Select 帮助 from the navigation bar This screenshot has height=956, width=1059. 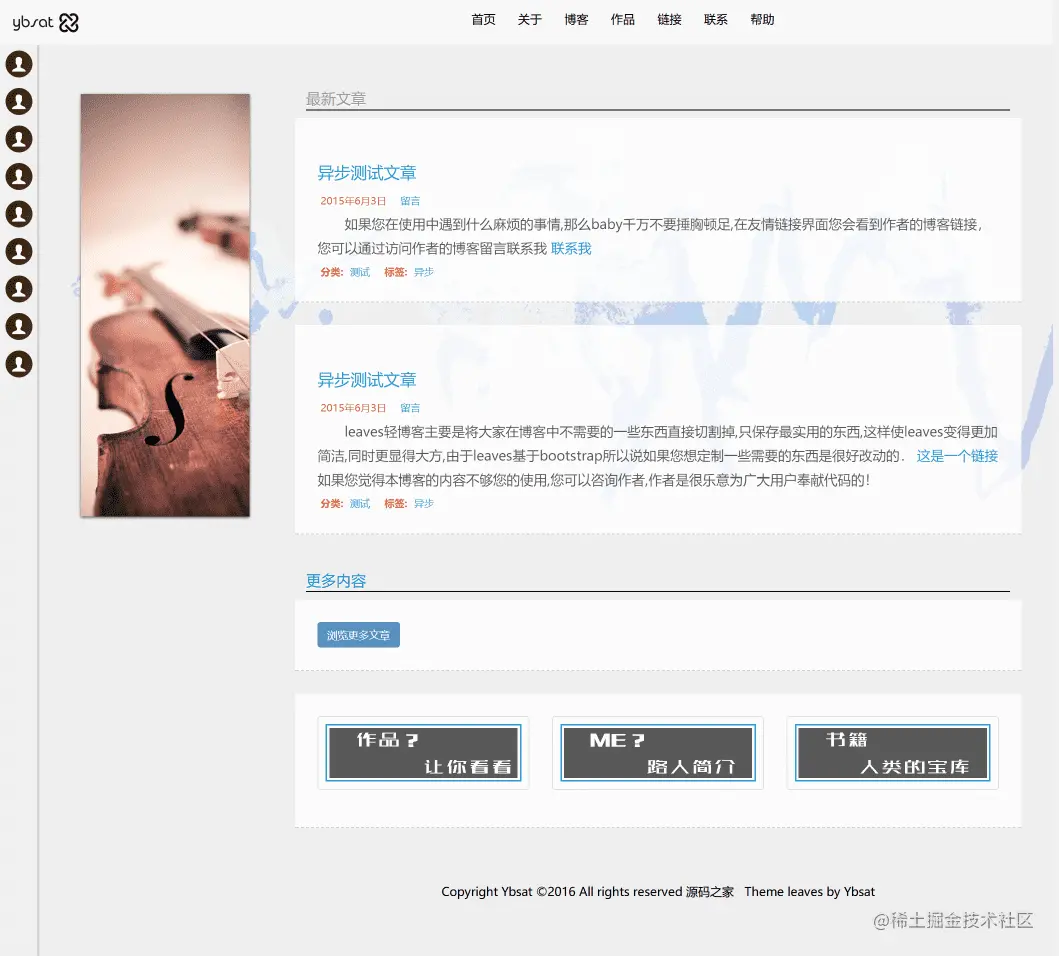762,19
